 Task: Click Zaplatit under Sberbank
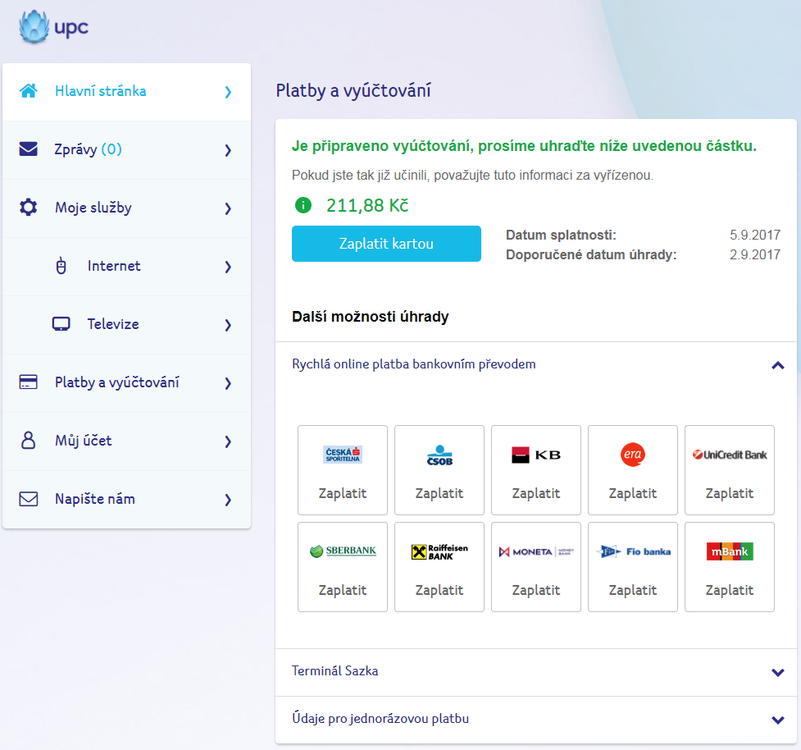(x=342, y=590)
